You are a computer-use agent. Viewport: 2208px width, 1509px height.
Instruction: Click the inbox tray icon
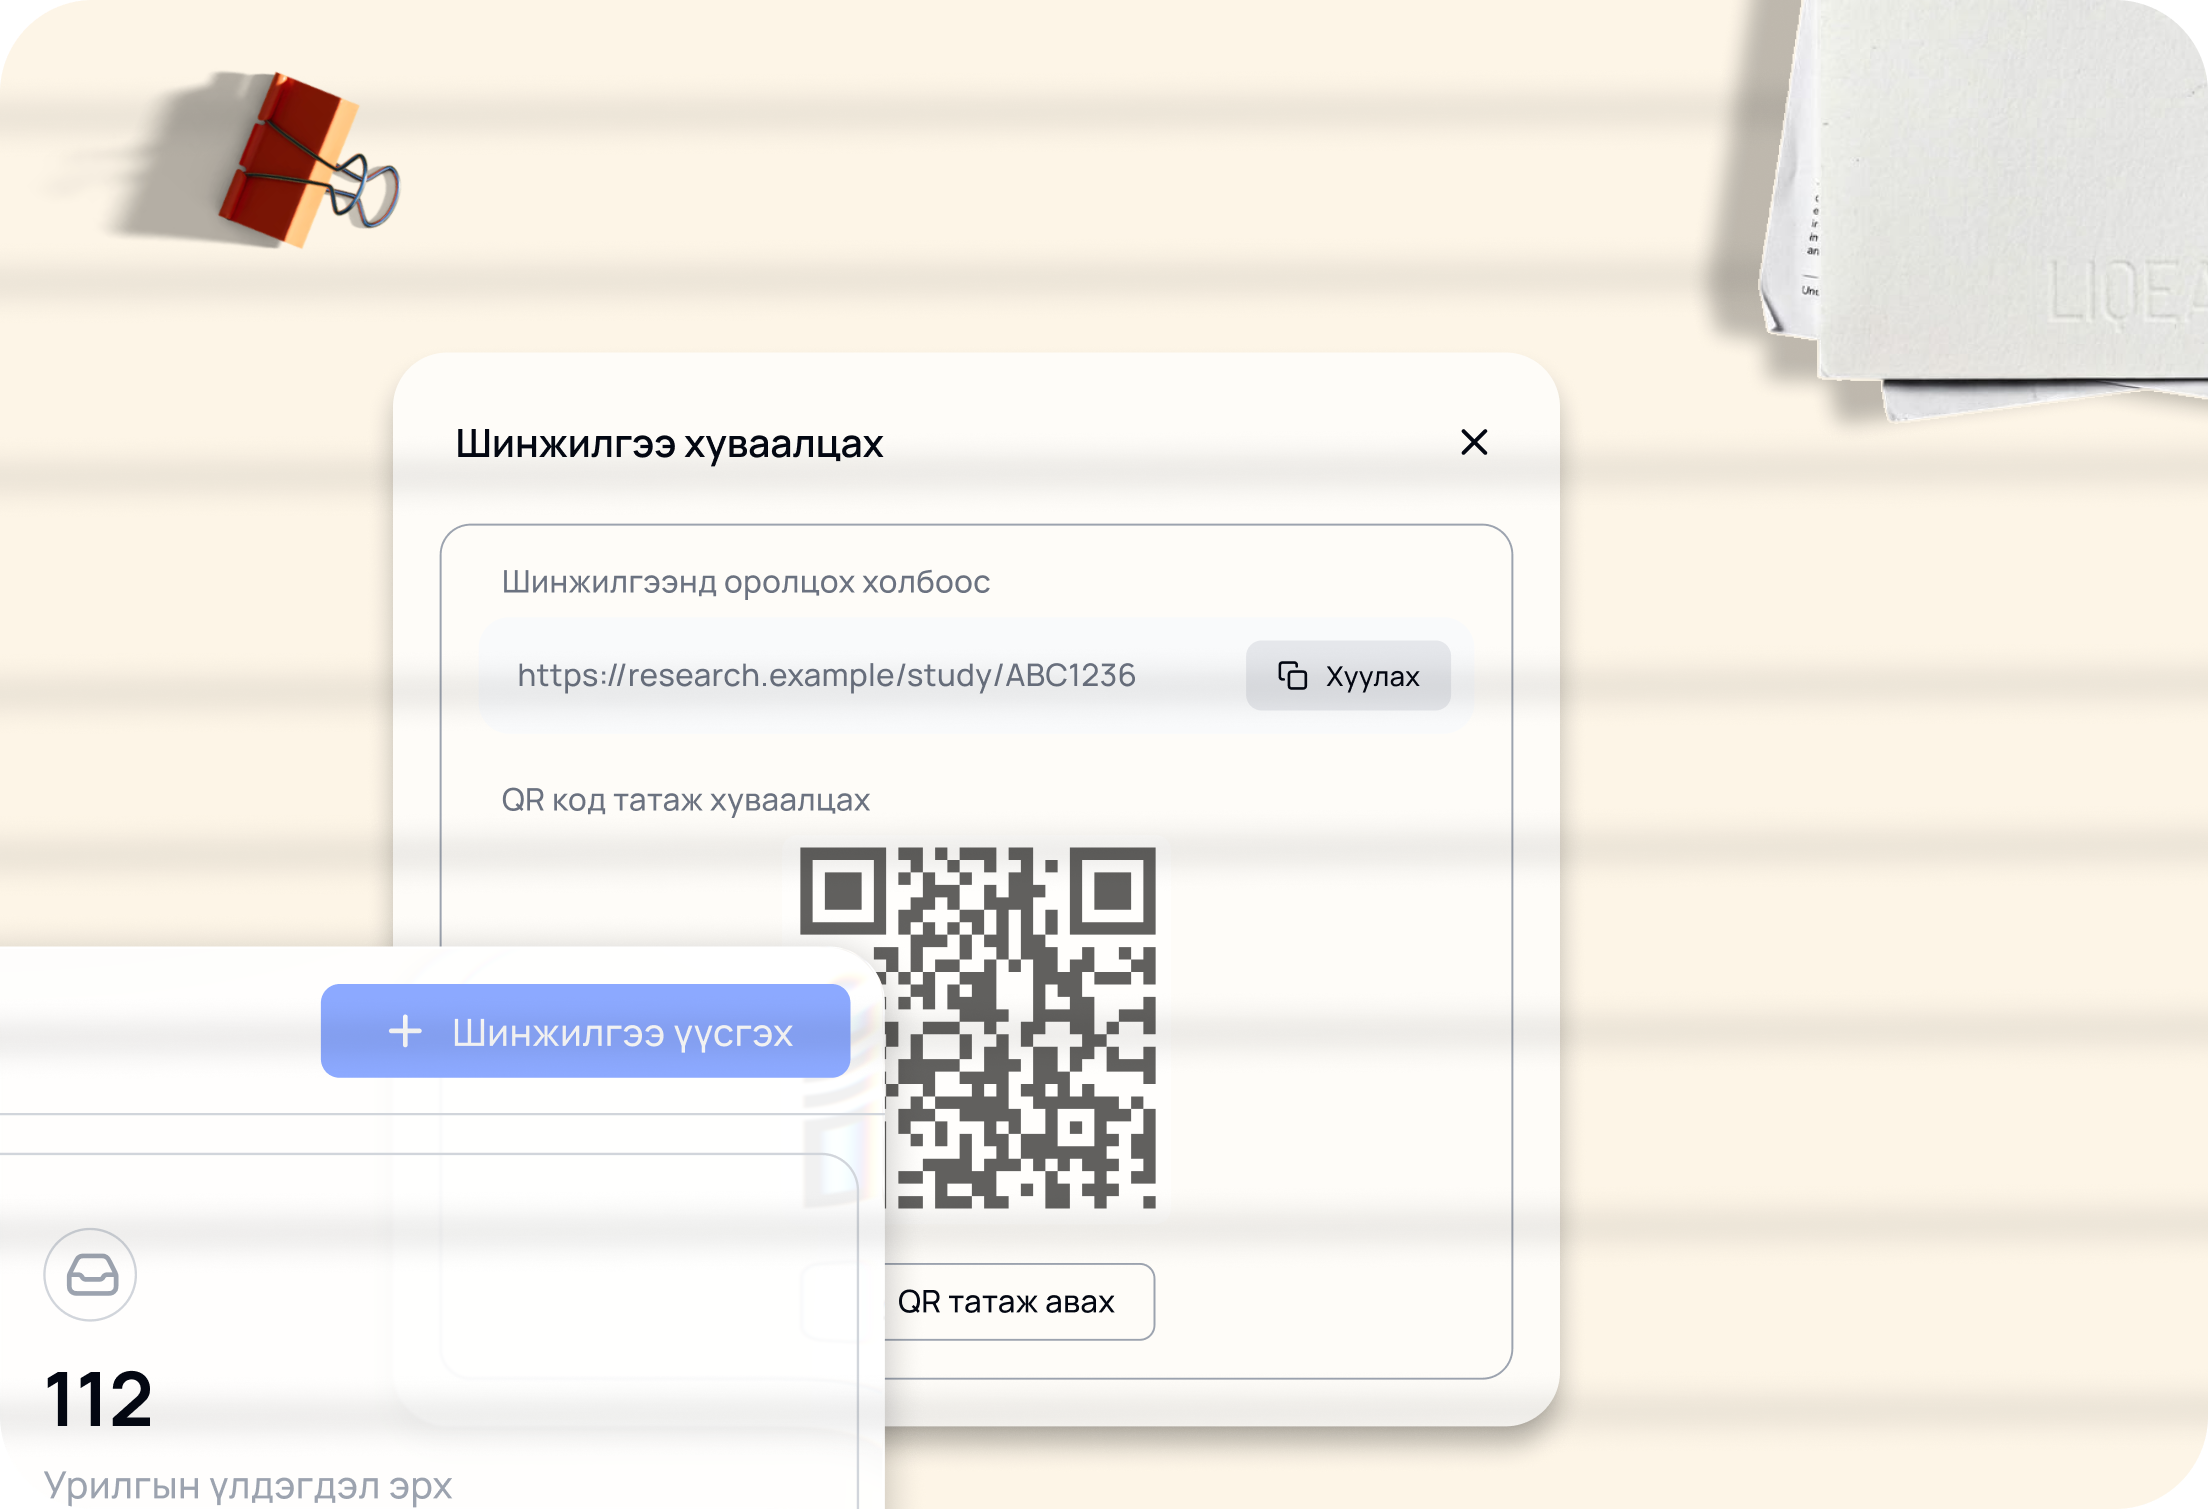[x=91, y=1275]
